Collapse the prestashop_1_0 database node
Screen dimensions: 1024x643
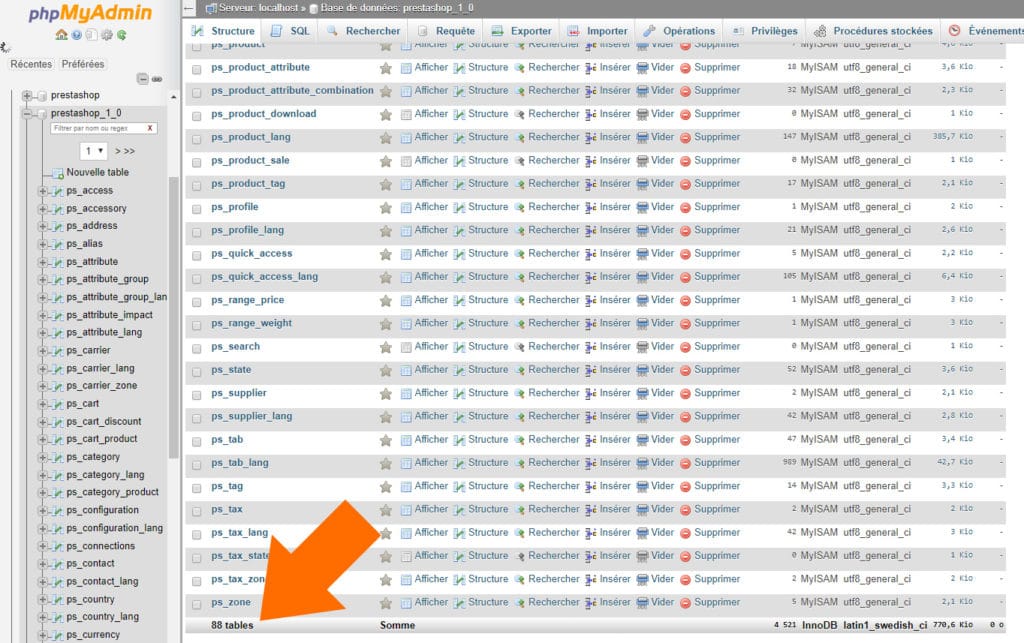[x=27, y=114]
